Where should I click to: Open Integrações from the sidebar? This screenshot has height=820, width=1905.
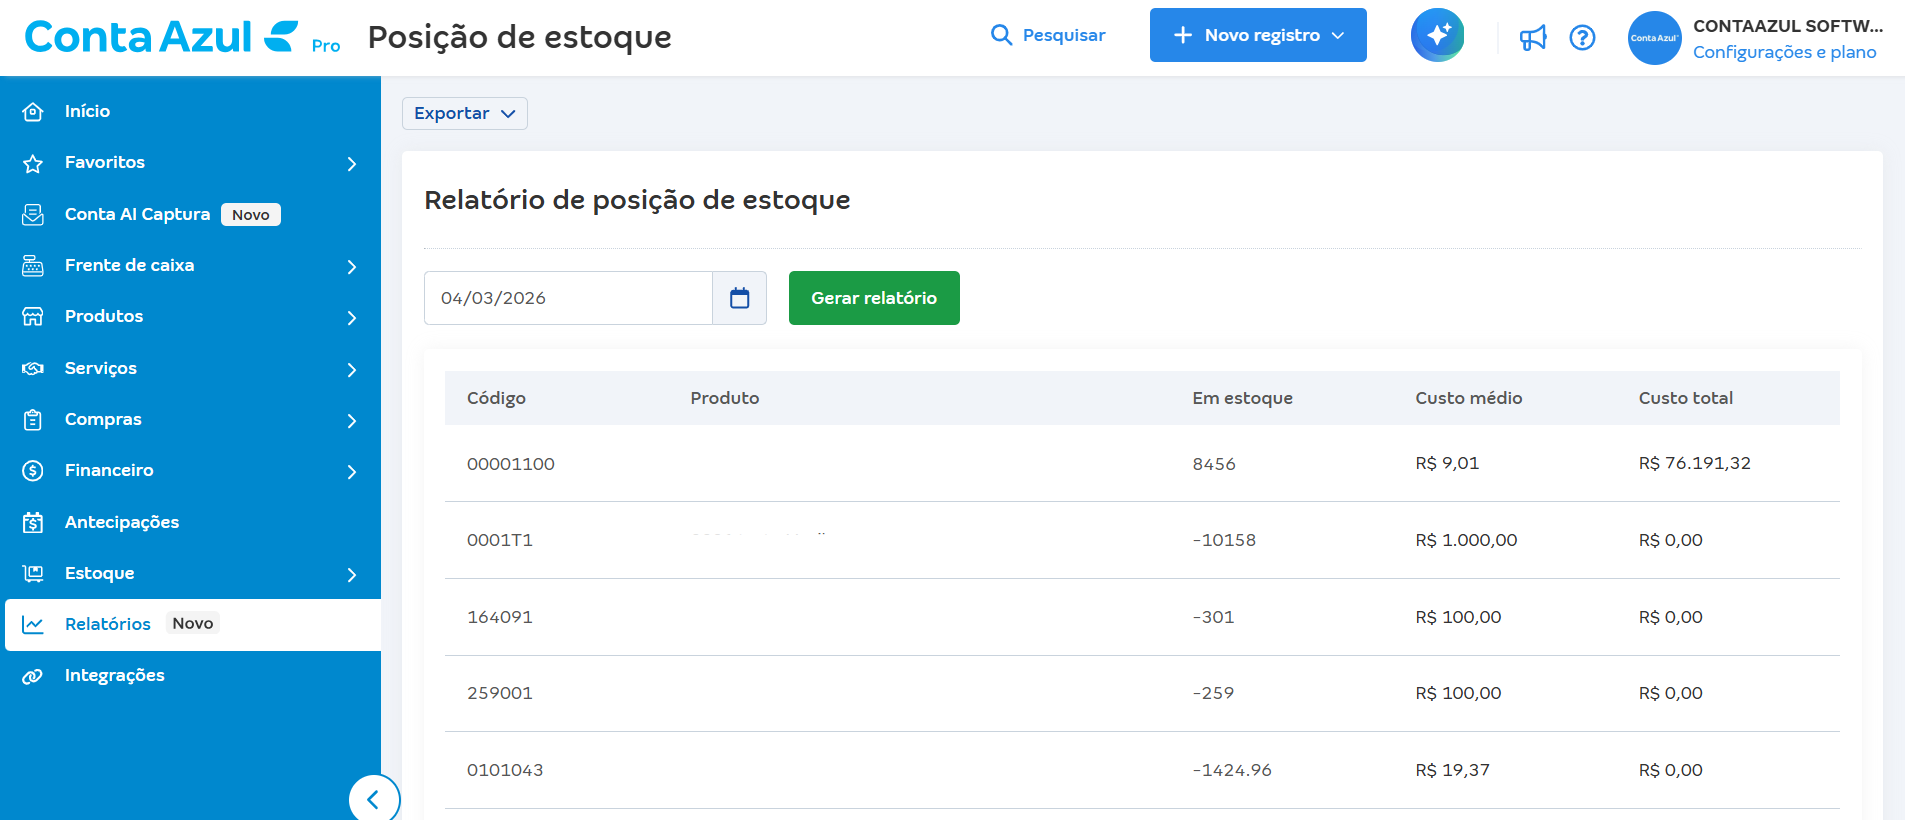pos(114,676)
